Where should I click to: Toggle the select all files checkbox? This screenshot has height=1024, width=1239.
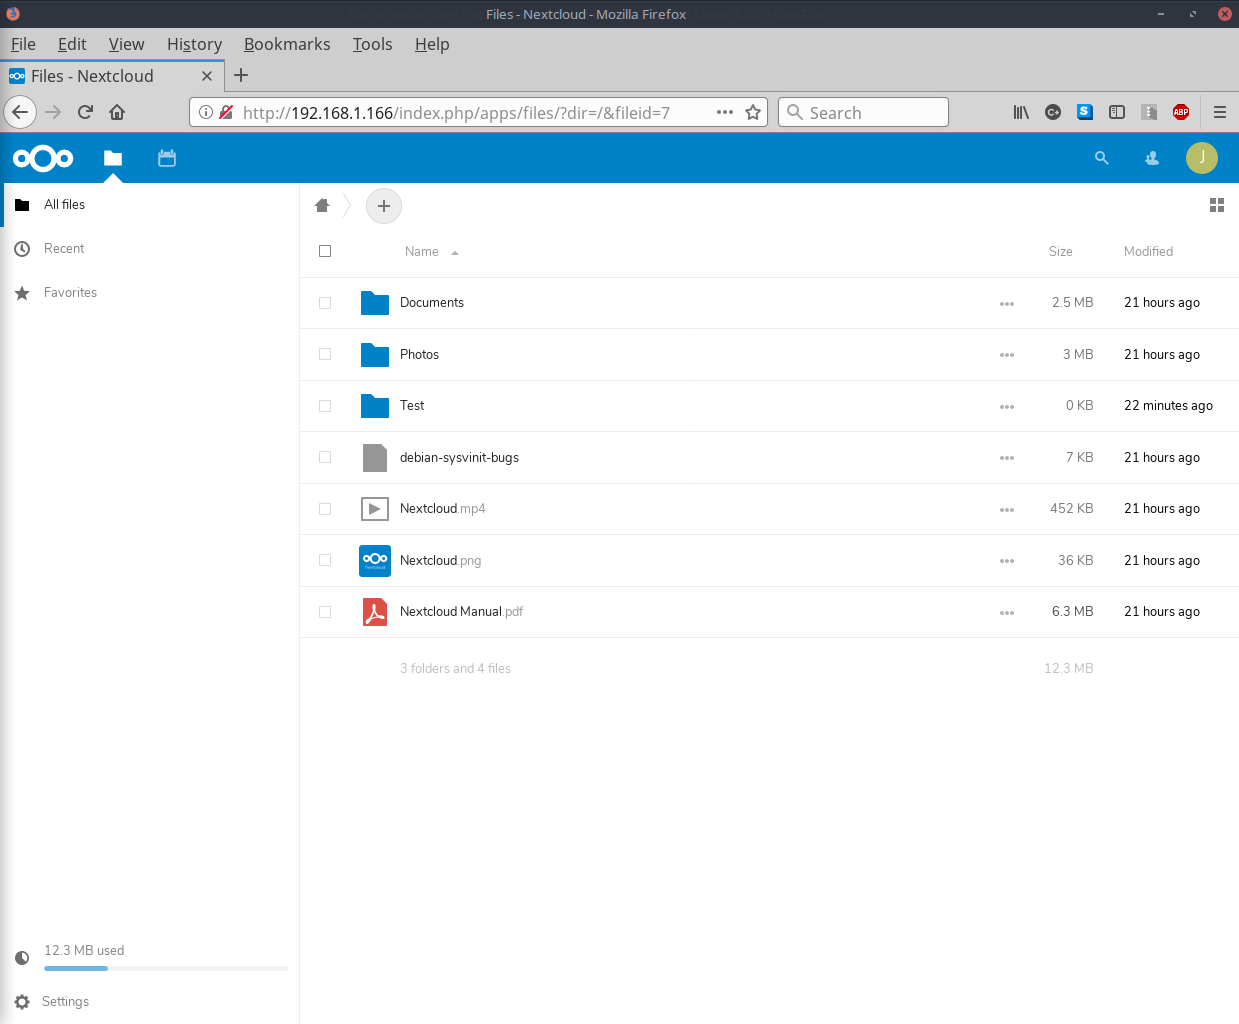[325, 251]
